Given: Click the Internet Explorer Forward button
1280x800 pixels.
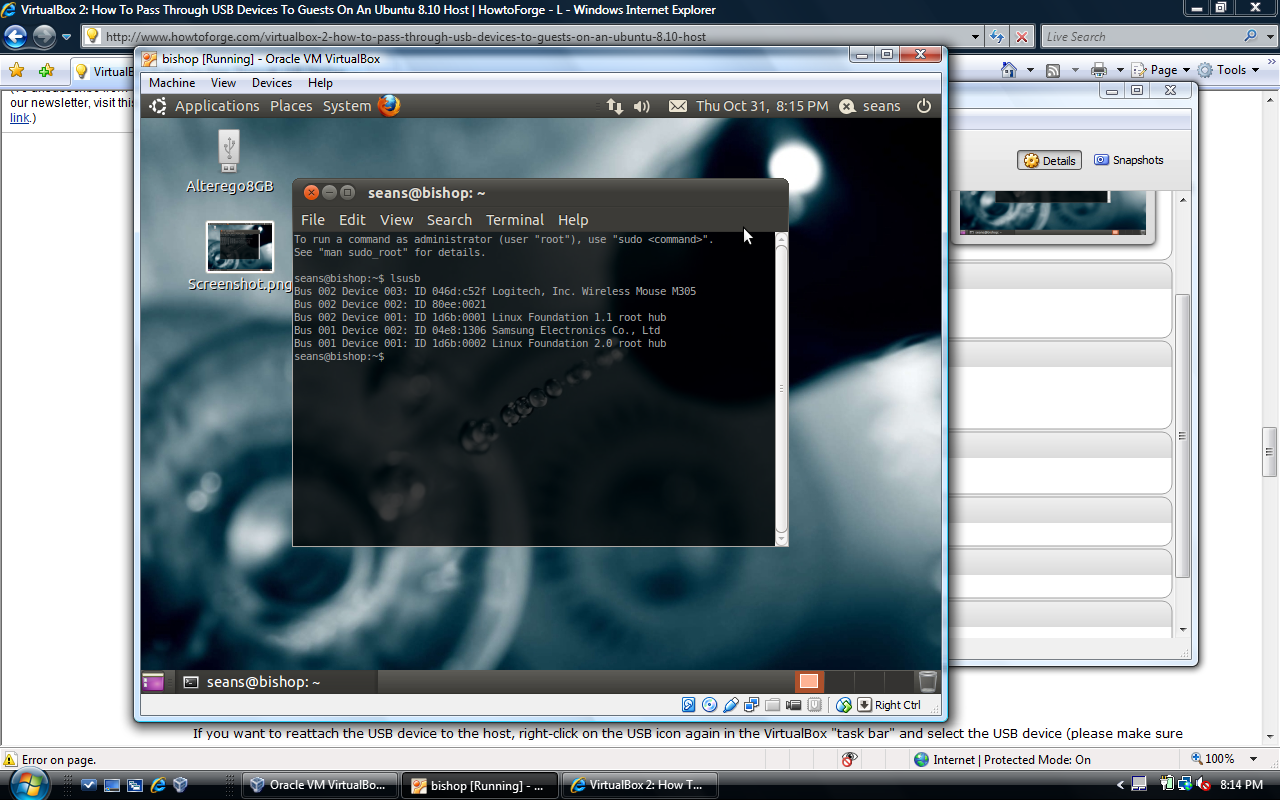Looking at the screenshot, I should pos(44,37).
